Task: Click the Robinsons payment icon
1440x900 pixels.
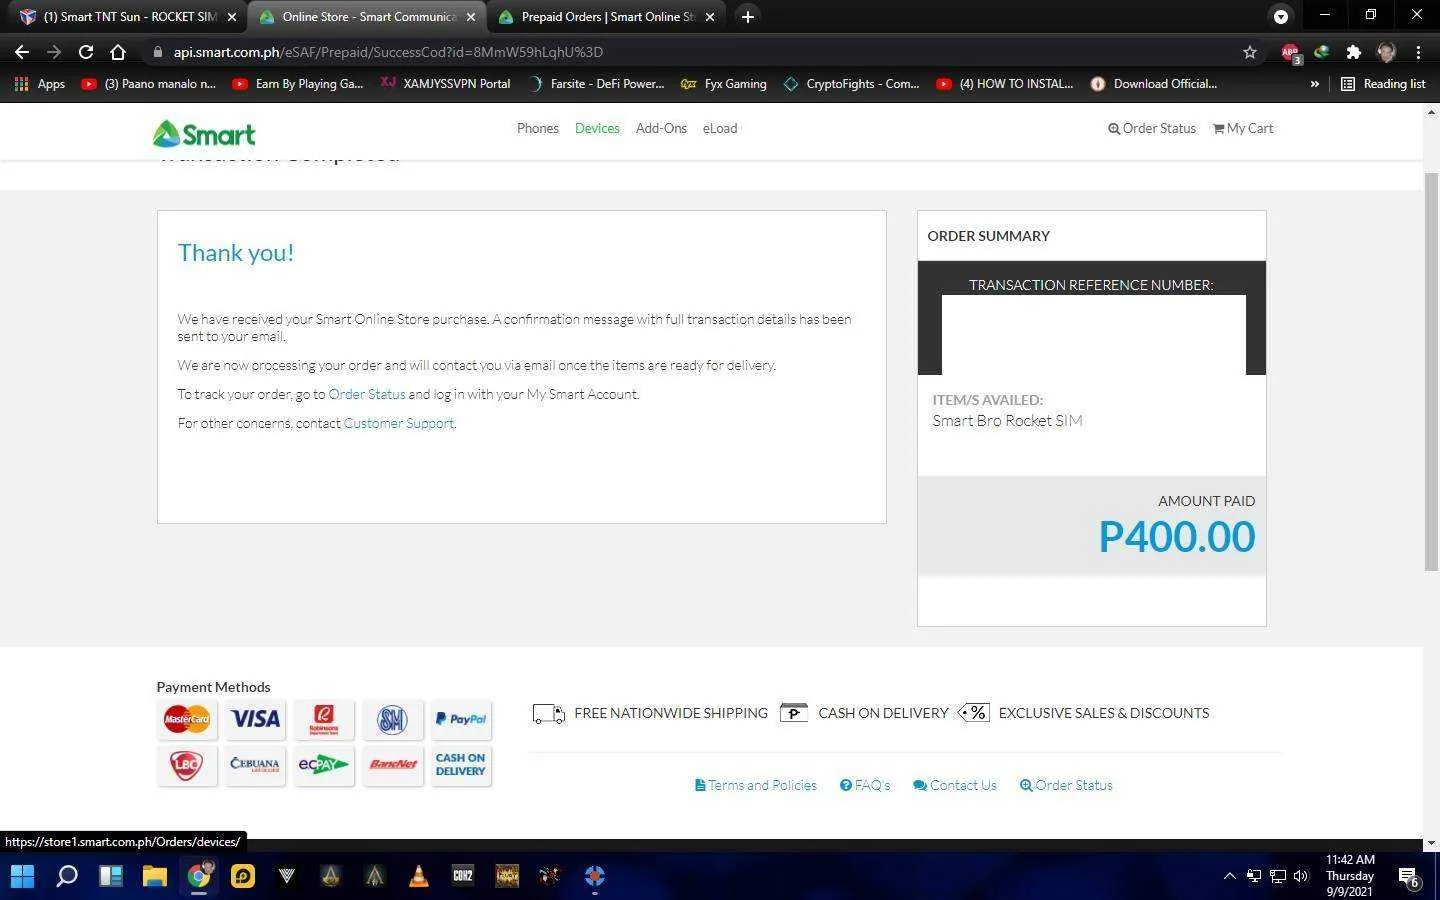Action: [324, 719]
